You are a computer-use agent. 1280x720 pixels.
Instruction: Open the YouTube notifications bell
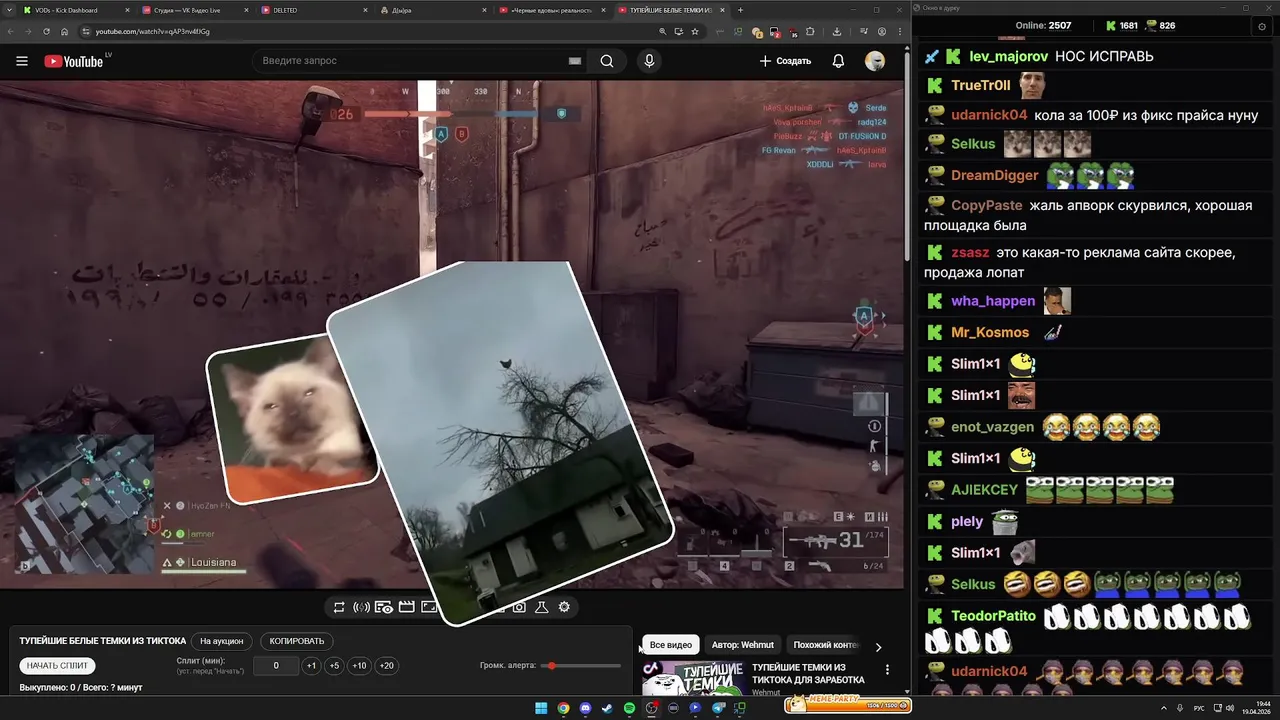pyautogui.click(x=838, y=61)
